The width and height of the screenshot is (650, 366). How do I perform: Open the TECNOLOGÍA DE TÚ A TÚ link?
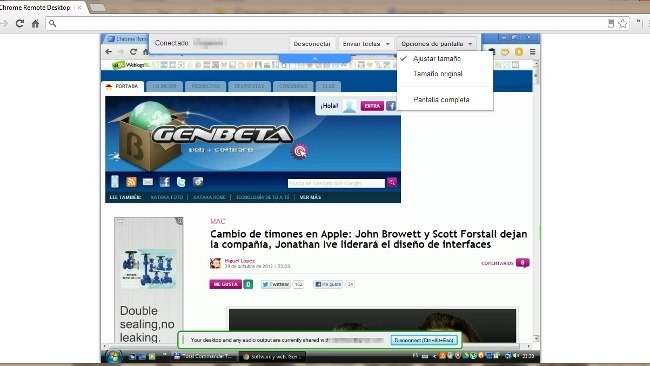click(262, 197)
